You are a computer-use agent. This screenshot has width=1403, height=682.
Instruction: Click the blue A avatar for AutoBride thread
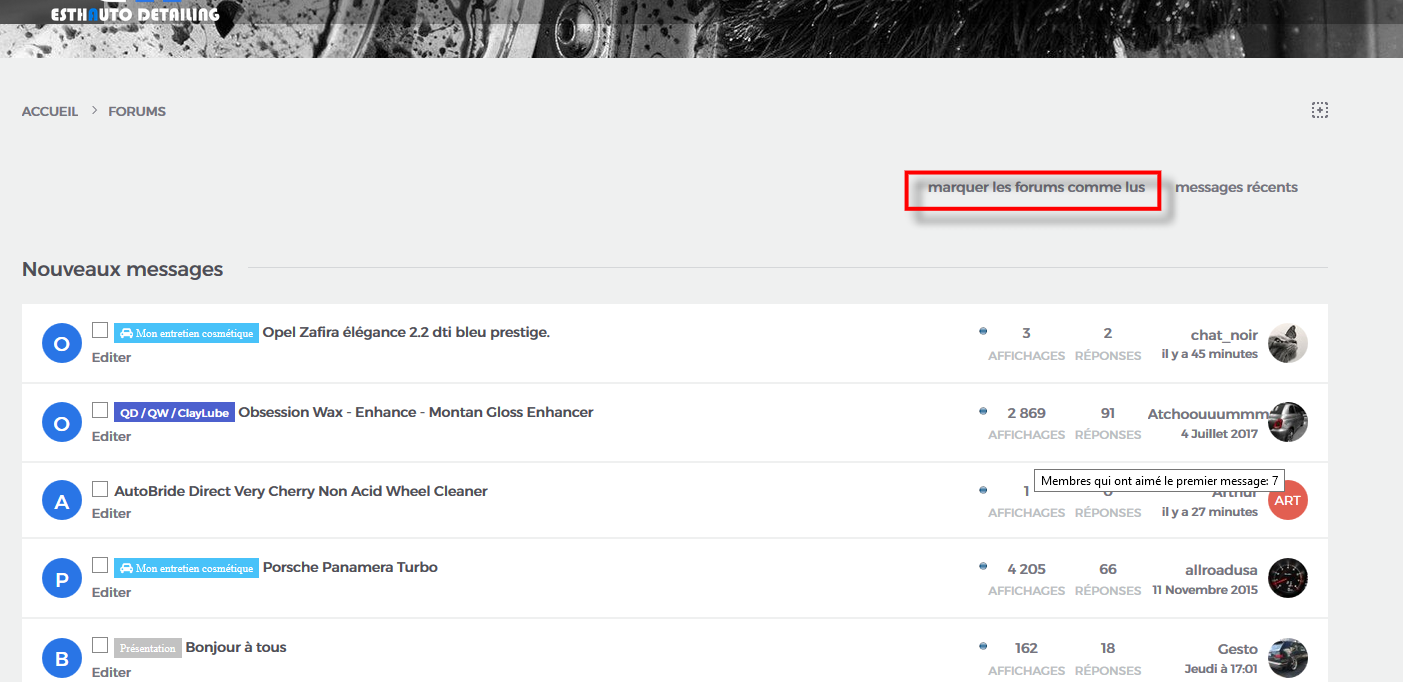[61, 501]
